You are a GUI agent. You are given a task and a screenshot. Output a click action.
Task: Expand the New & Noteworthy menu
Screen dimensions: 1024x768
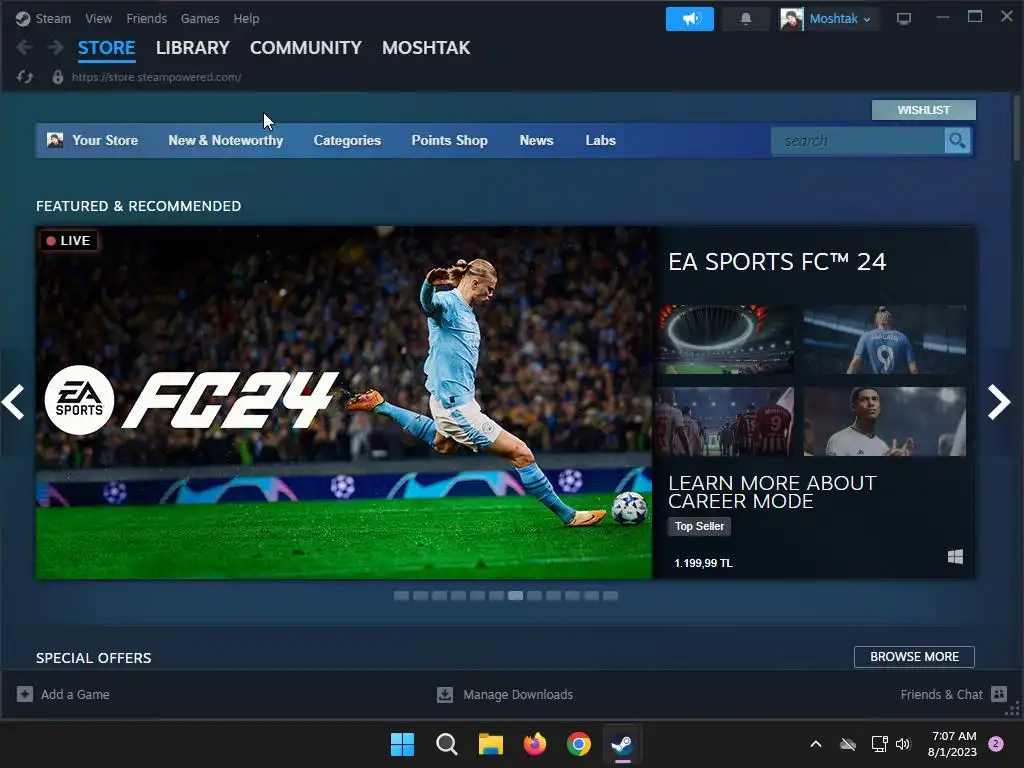coord(225,140)
